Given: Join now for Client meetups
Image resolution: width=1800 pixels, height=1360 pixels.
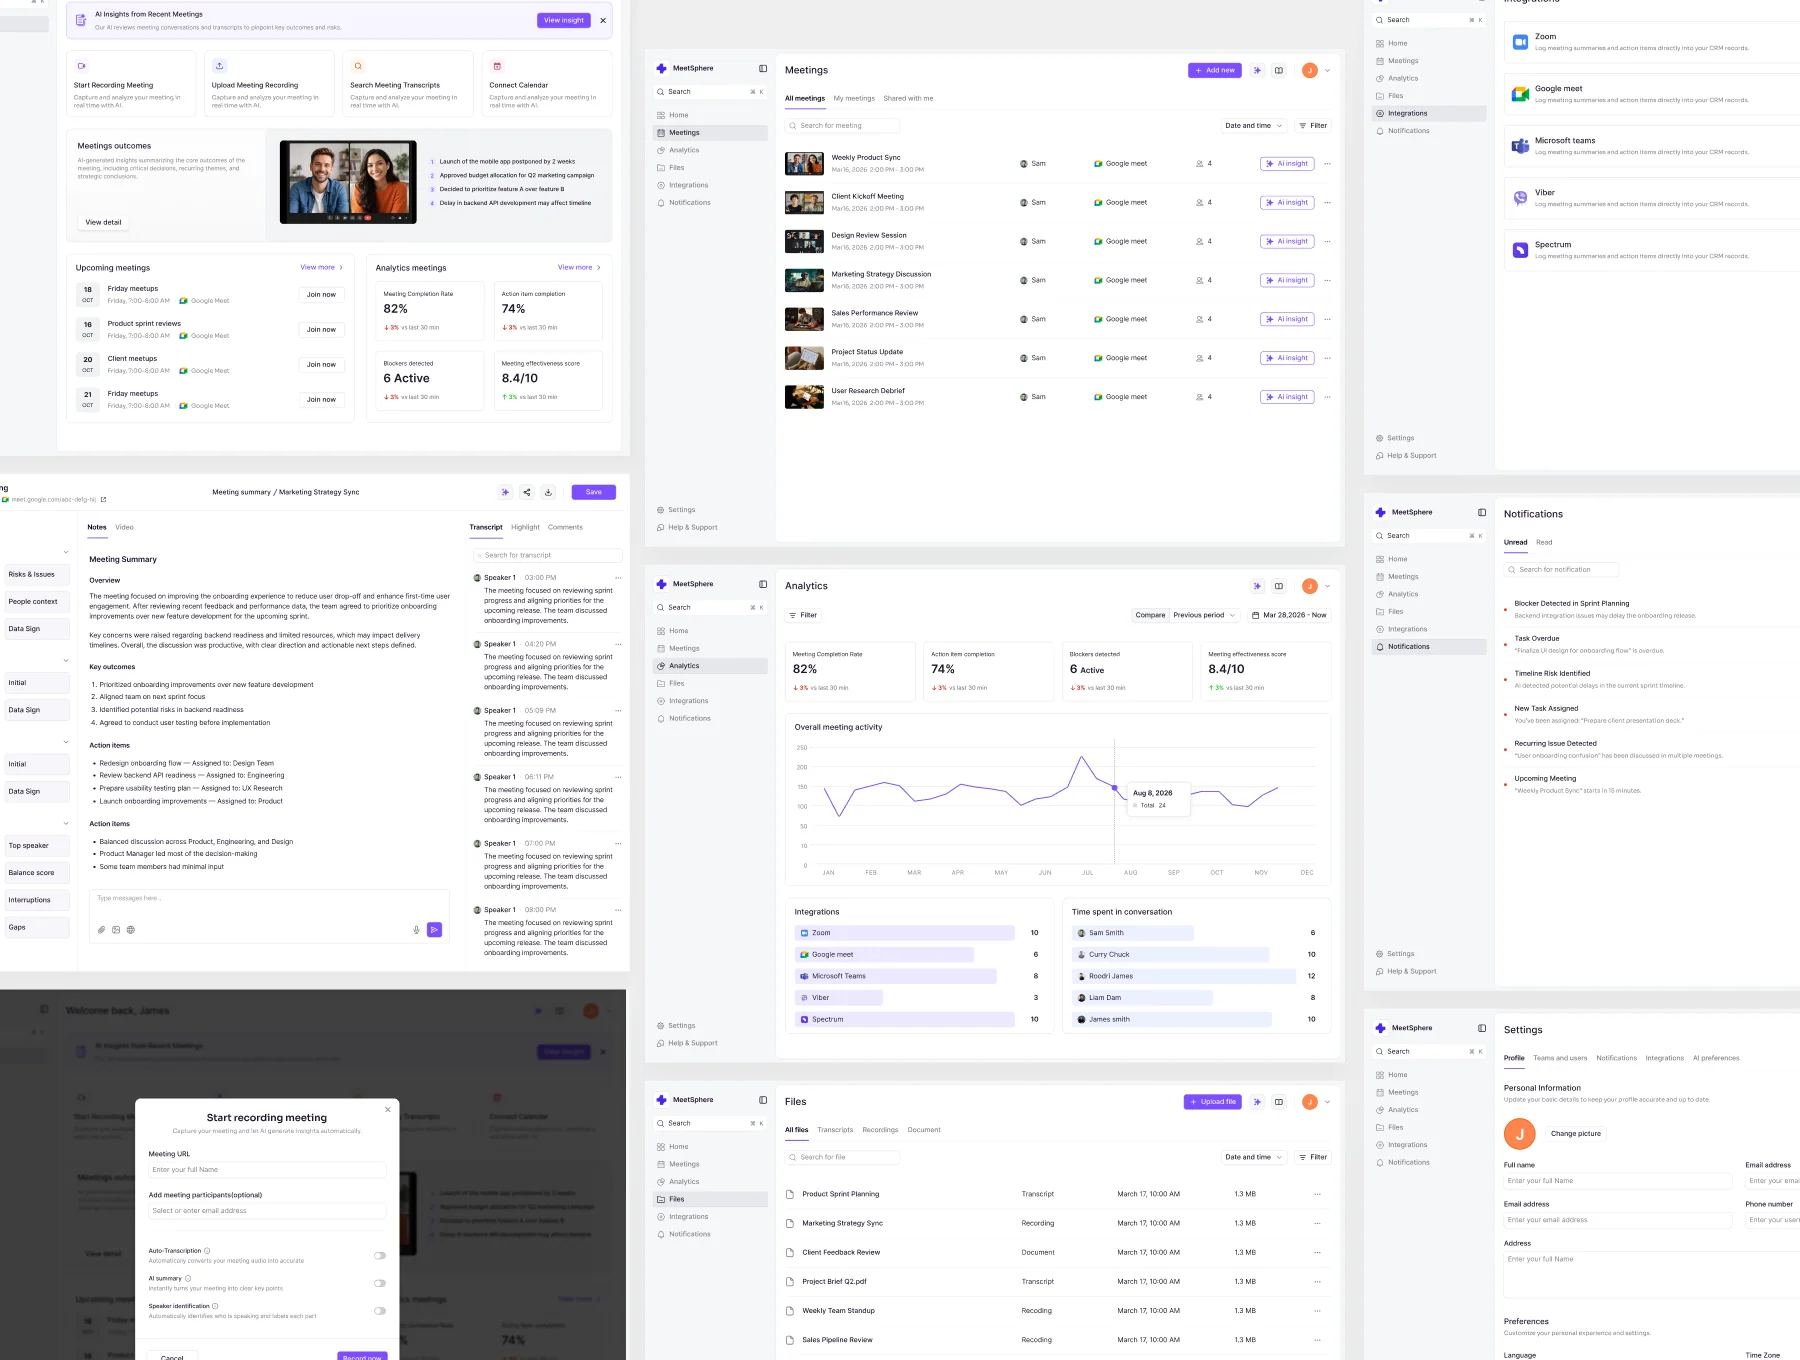Looking at the screenshot, I should pos(321,364).
